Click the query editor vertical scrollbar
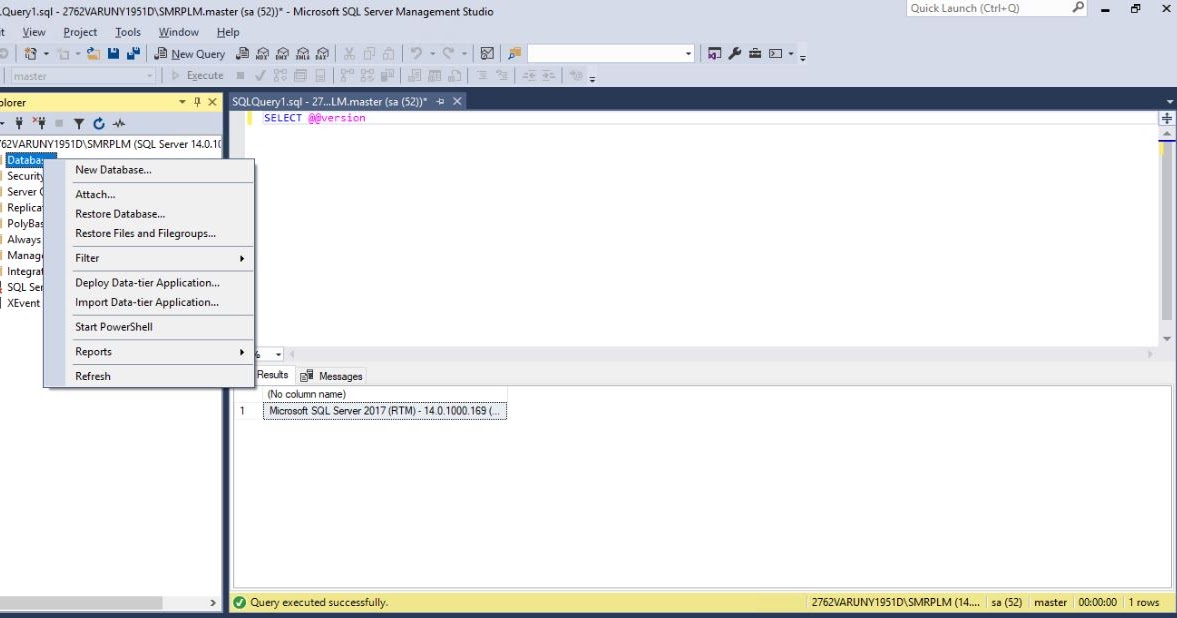The image size is (1177, 618). 1167,233
